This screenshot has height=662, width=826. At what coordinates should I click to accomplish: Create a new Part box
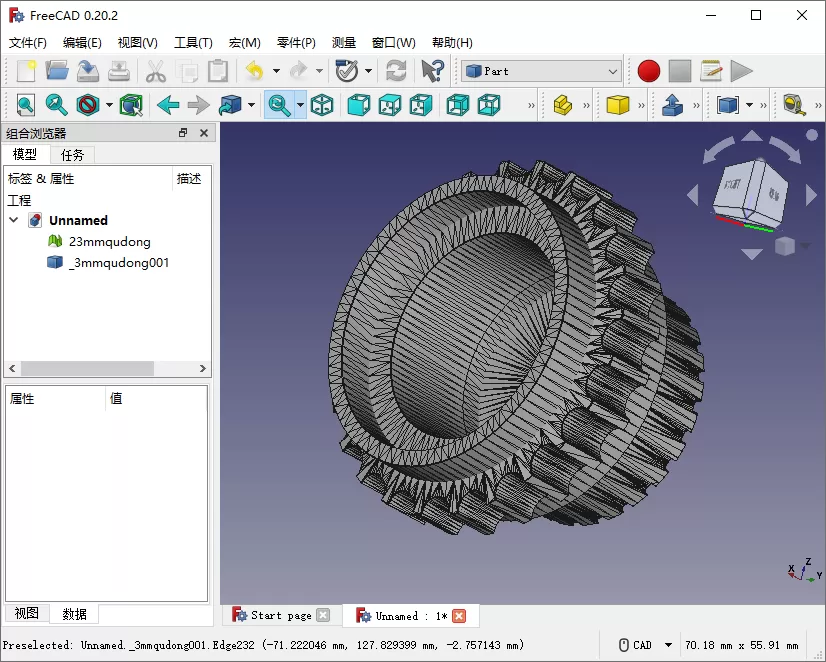click(617, 104)
